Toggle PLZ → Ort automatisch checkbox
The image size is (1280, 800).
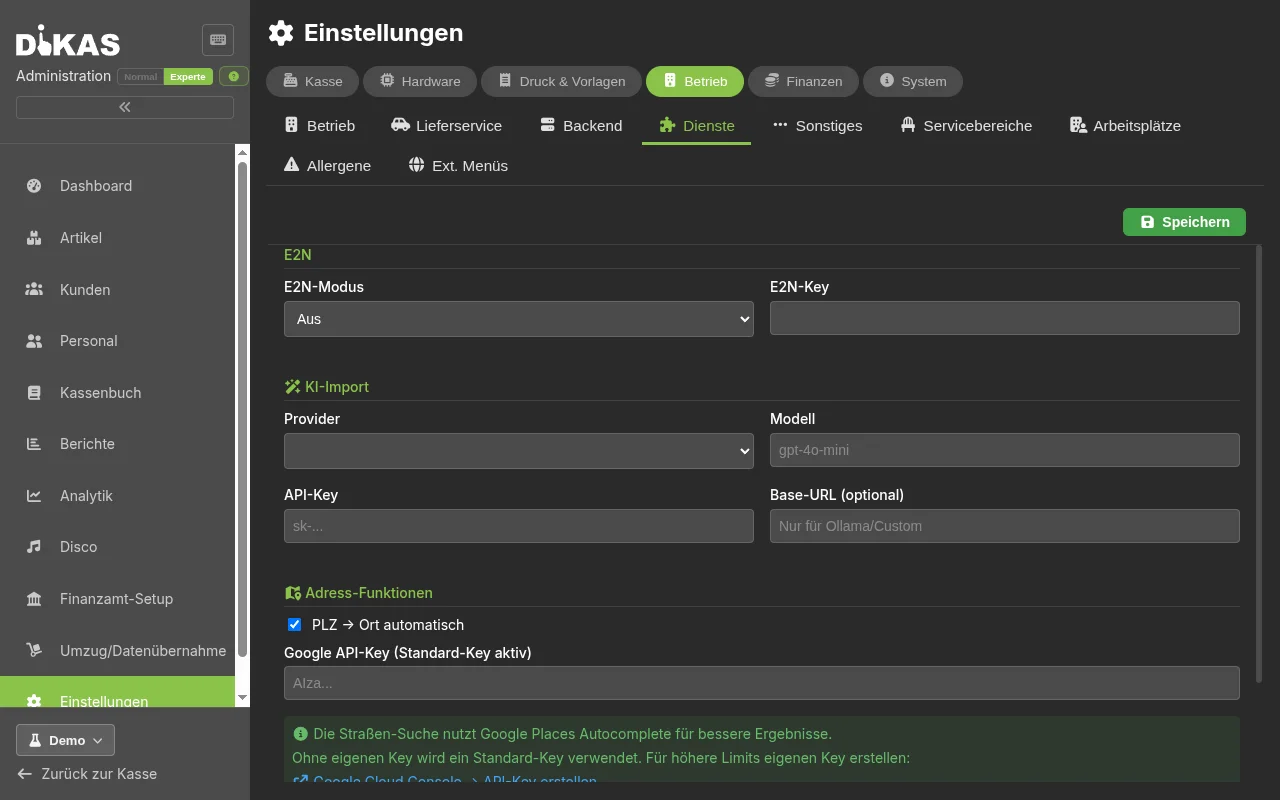pyautogui.click(x=294, y=624)
